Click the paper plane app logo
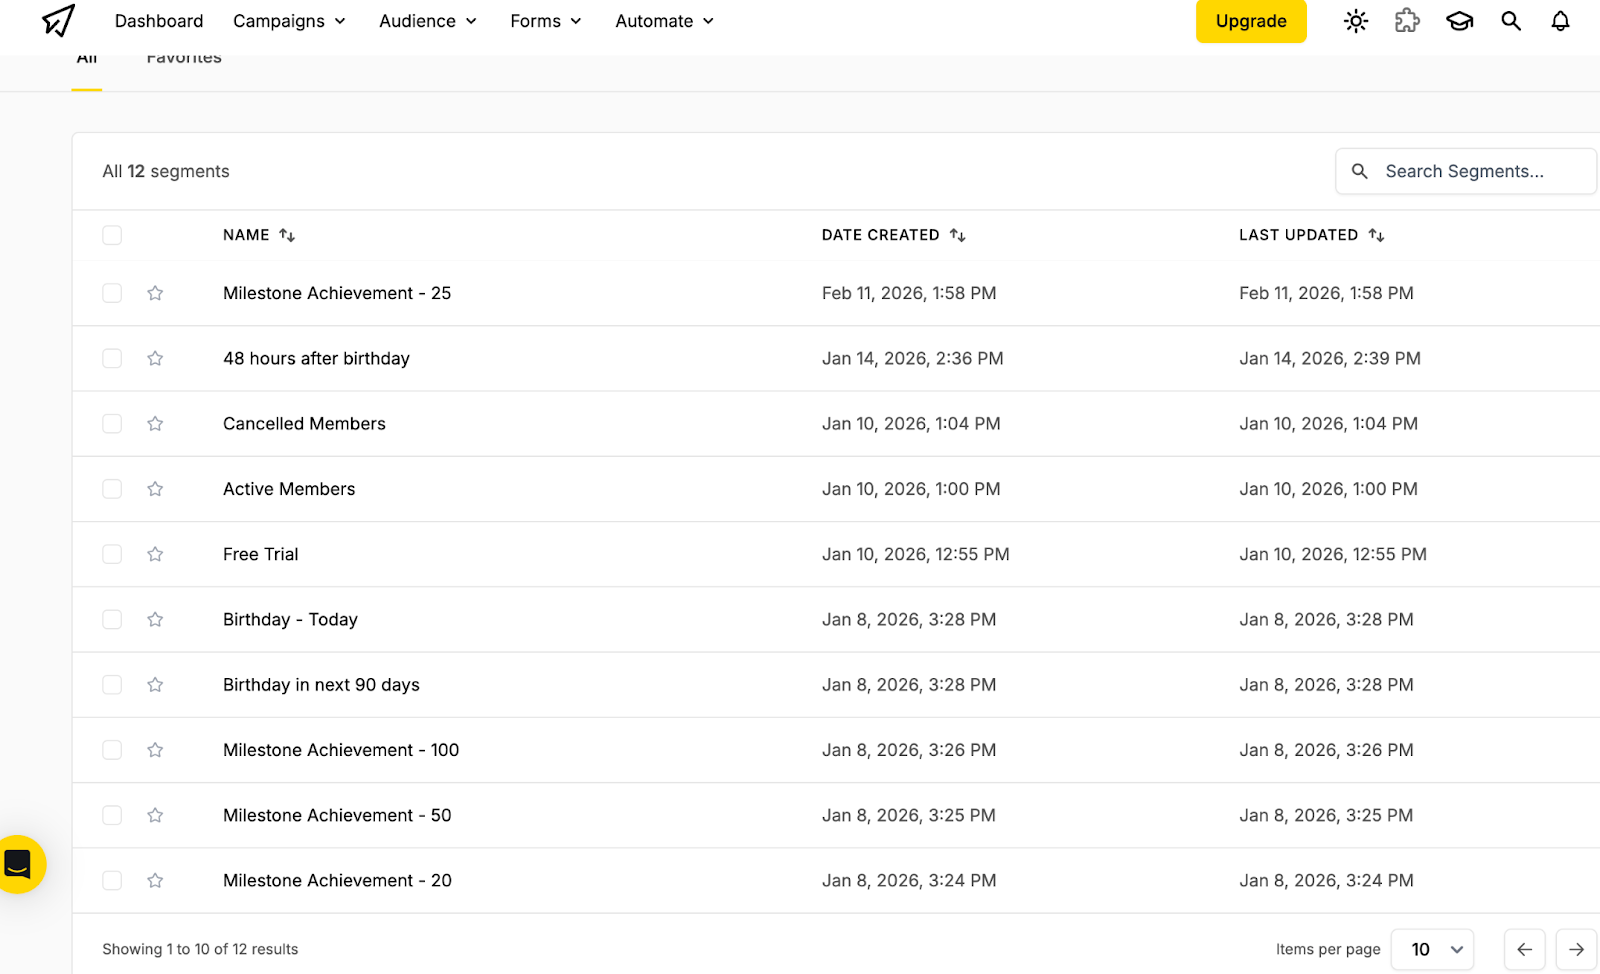Viewport: 1600px width, 974px height. click(57, 20)
